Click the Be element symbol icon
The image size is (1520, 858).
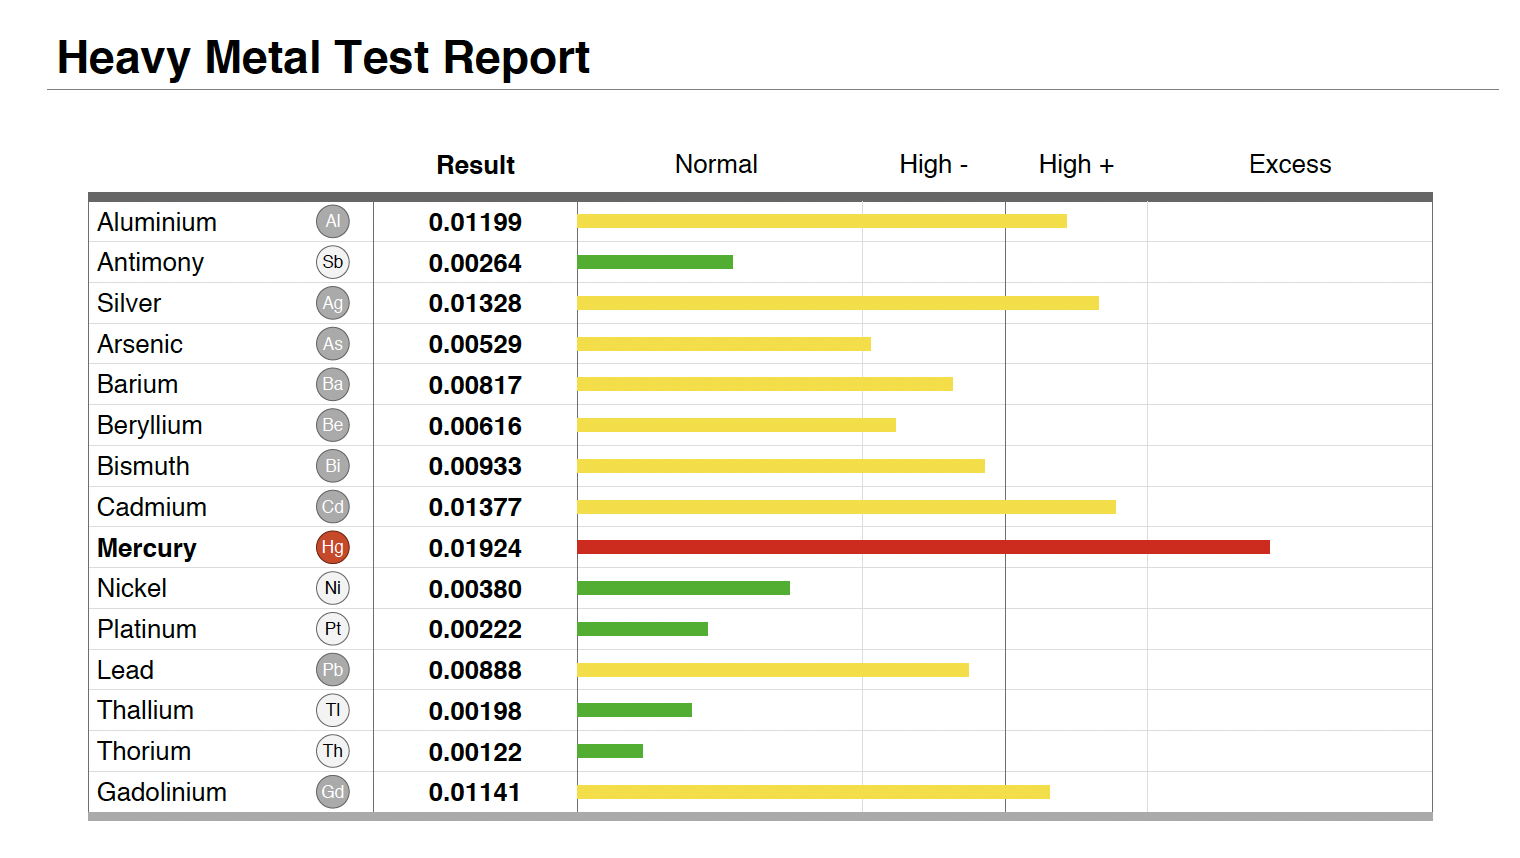tap(333, 425)
